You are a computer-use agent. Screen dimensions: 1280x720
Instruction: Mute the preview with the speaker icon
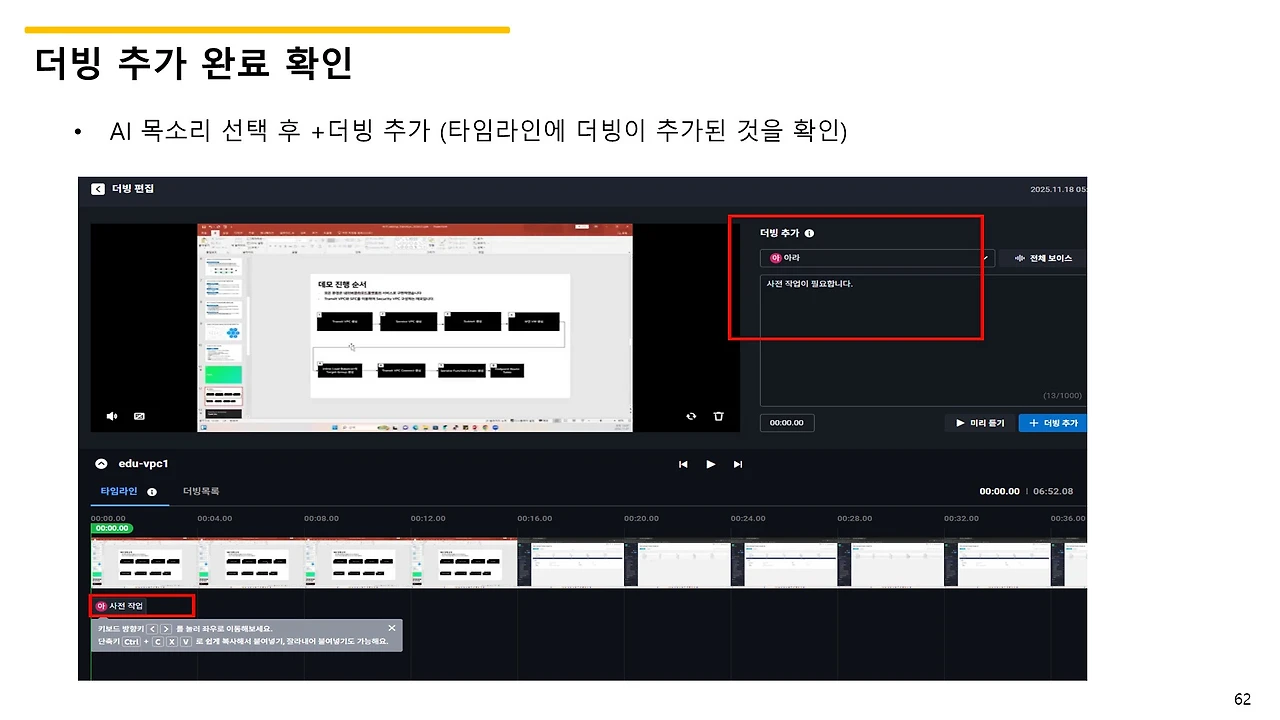click(111, 416)
